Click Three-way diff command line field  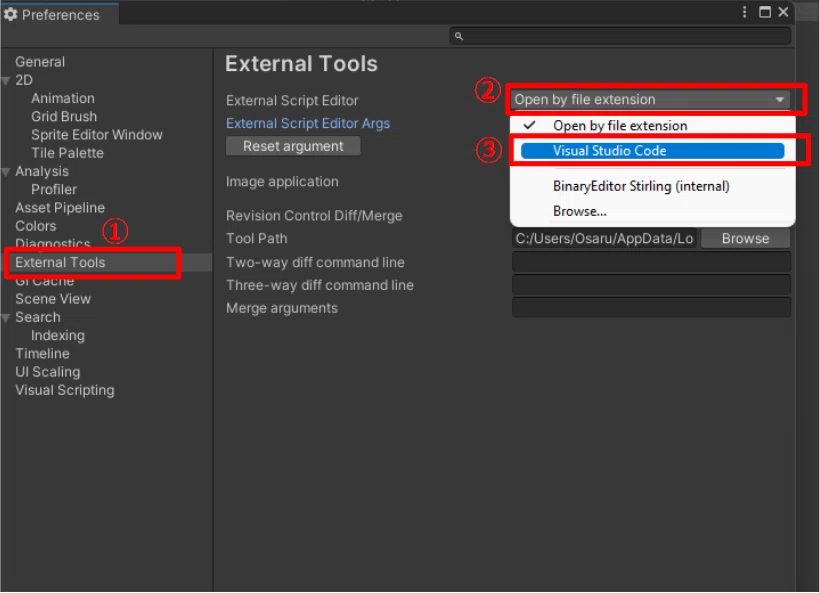[651, 285]
